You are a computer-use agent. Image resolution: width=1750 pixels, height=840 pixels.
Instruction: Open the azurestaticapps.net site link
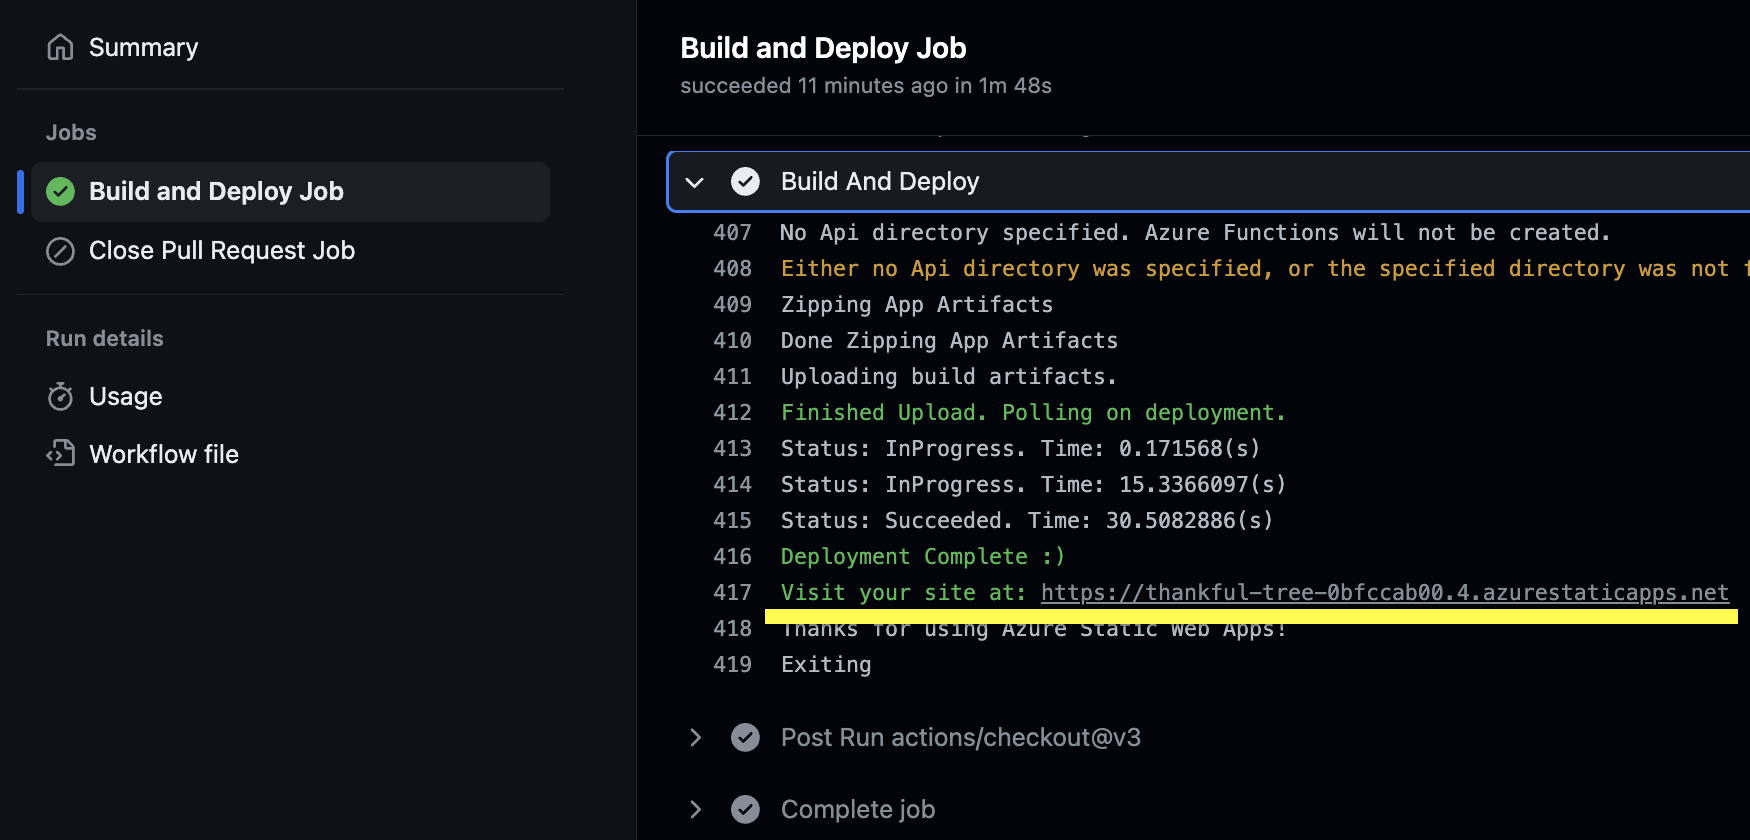1384,592
